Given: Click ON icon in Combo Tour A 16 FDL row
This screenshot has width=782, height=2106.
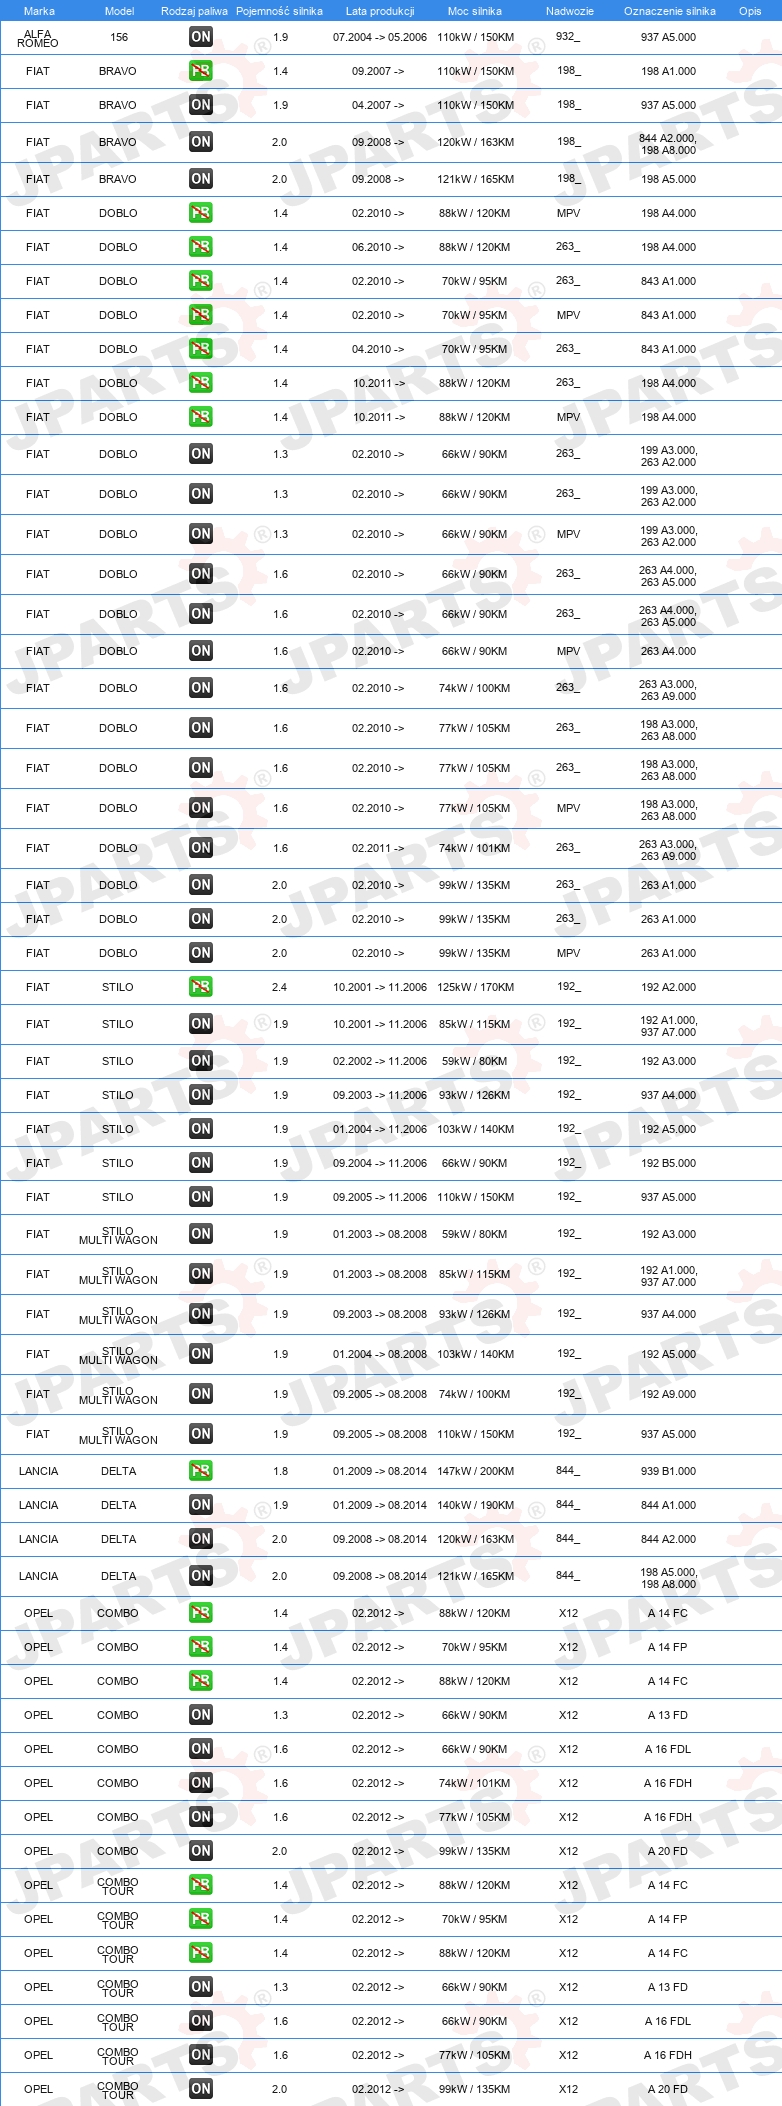Looking at the screenshot, I should 201,2021.
